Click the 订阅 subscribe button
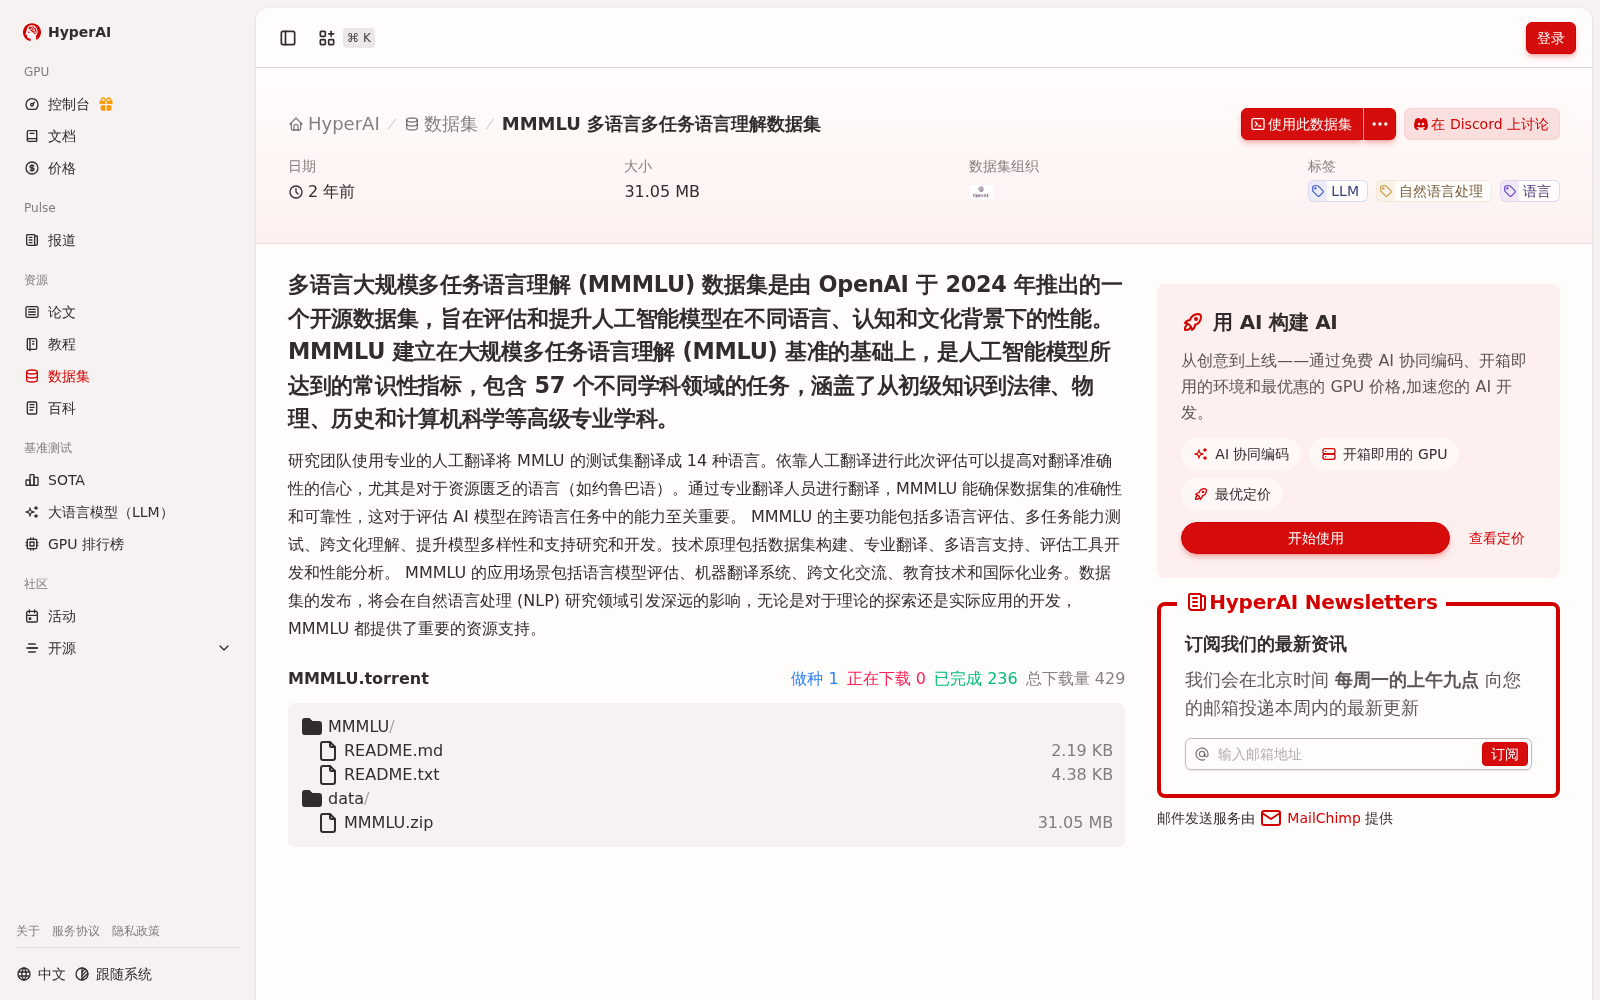 [x=1504, y=754]
